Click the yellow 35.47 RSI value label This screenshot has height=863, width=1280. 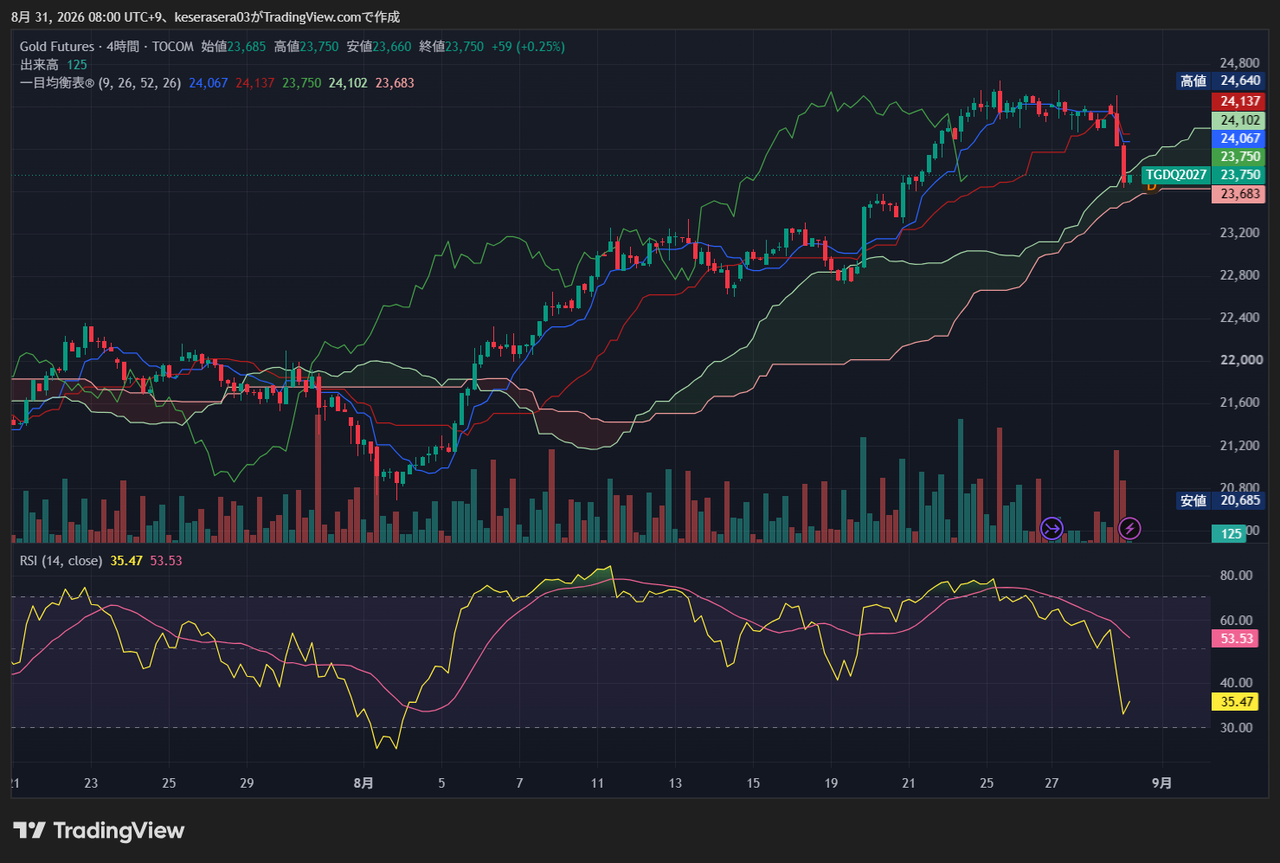click(x=1235, y=702)
